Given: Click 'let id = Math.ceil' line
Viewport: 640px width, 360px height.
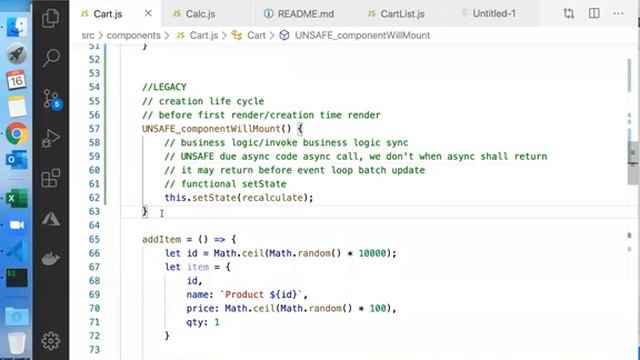Looking at the screenshot, I should 280,253.
